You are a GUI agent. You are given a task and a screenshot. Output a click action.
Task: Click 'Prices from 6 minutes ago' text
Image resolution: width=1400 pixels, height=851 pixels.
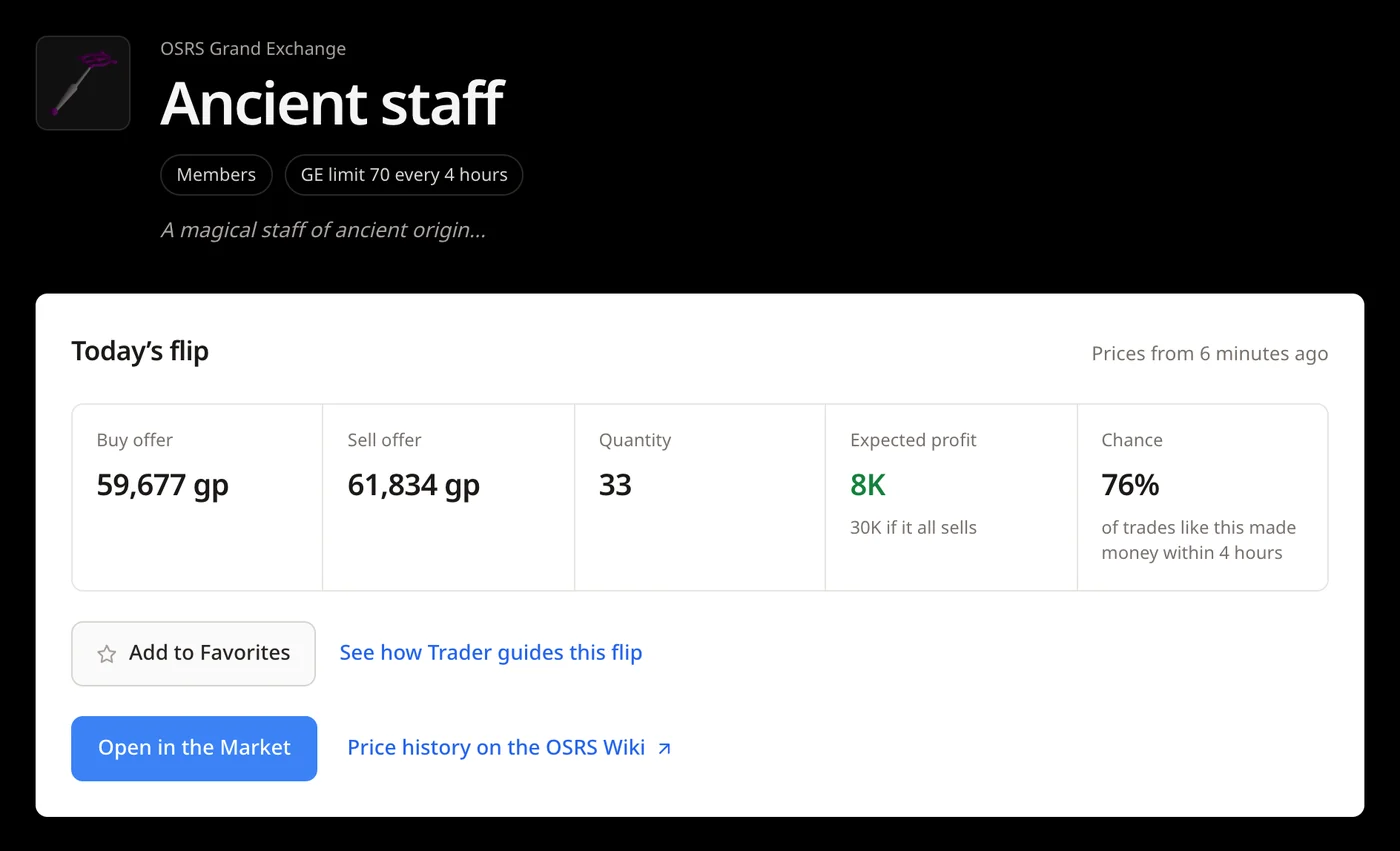(1210, 353)
